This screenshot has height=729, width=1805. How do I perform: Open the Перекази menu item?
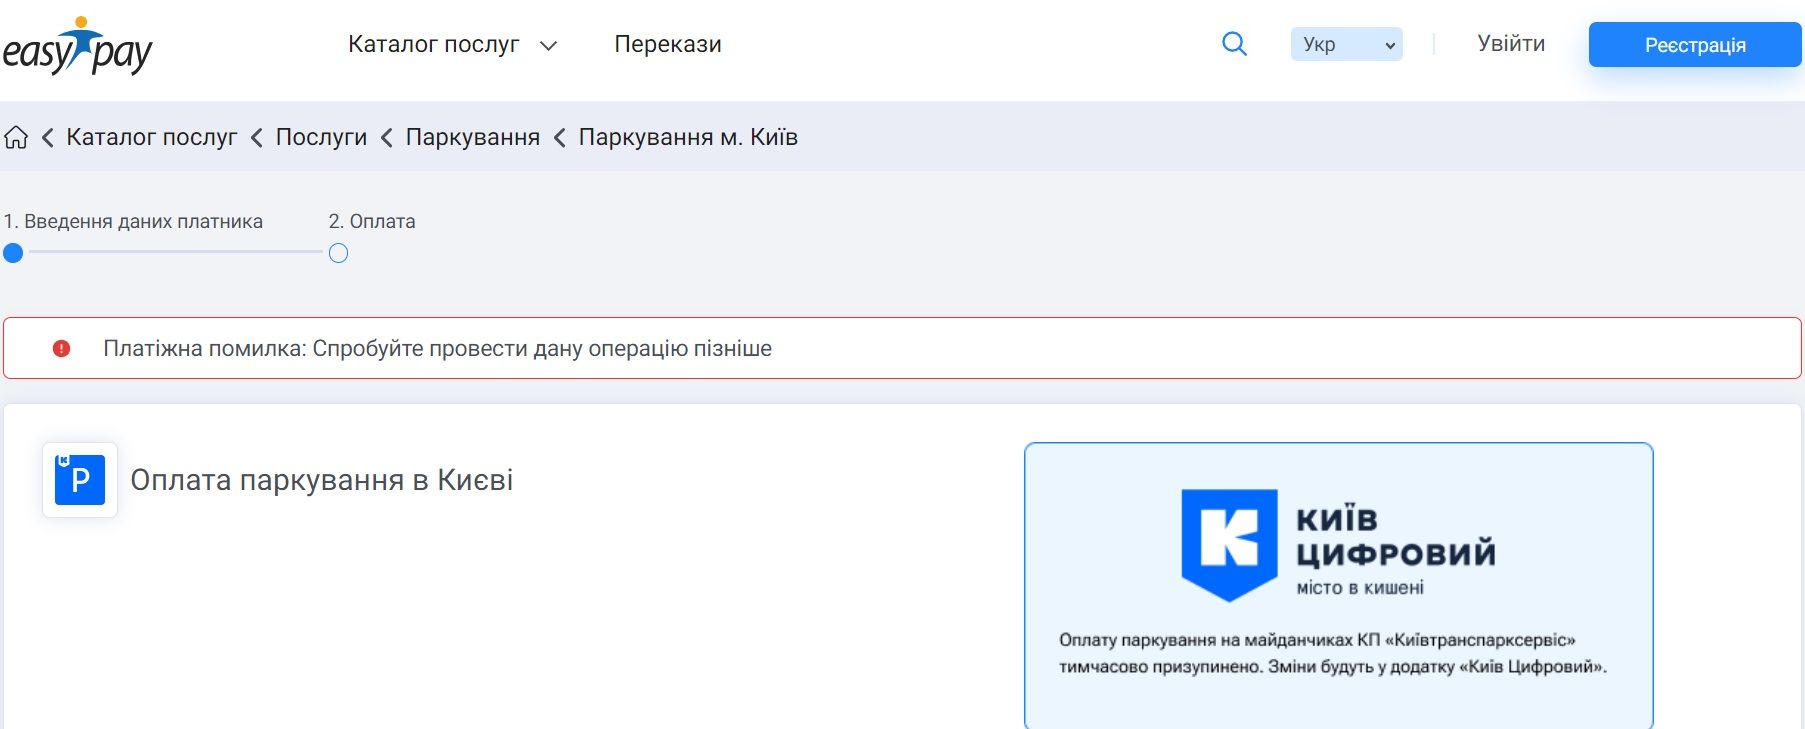tap(668, 44)
